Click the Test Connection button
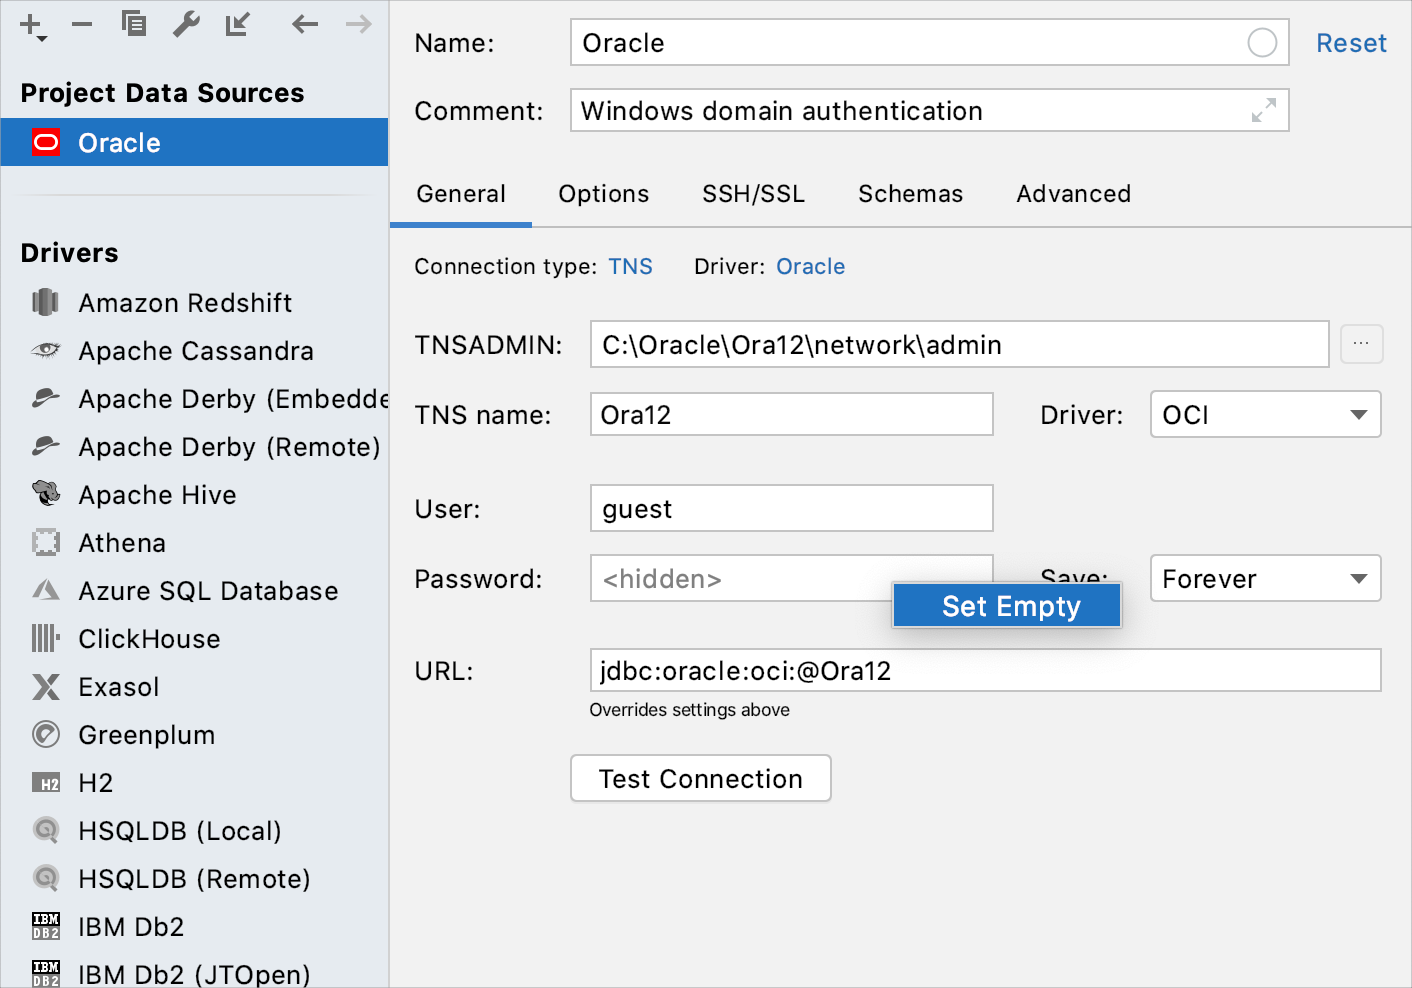The image size is (1412, 988). (x=701, y=778)
